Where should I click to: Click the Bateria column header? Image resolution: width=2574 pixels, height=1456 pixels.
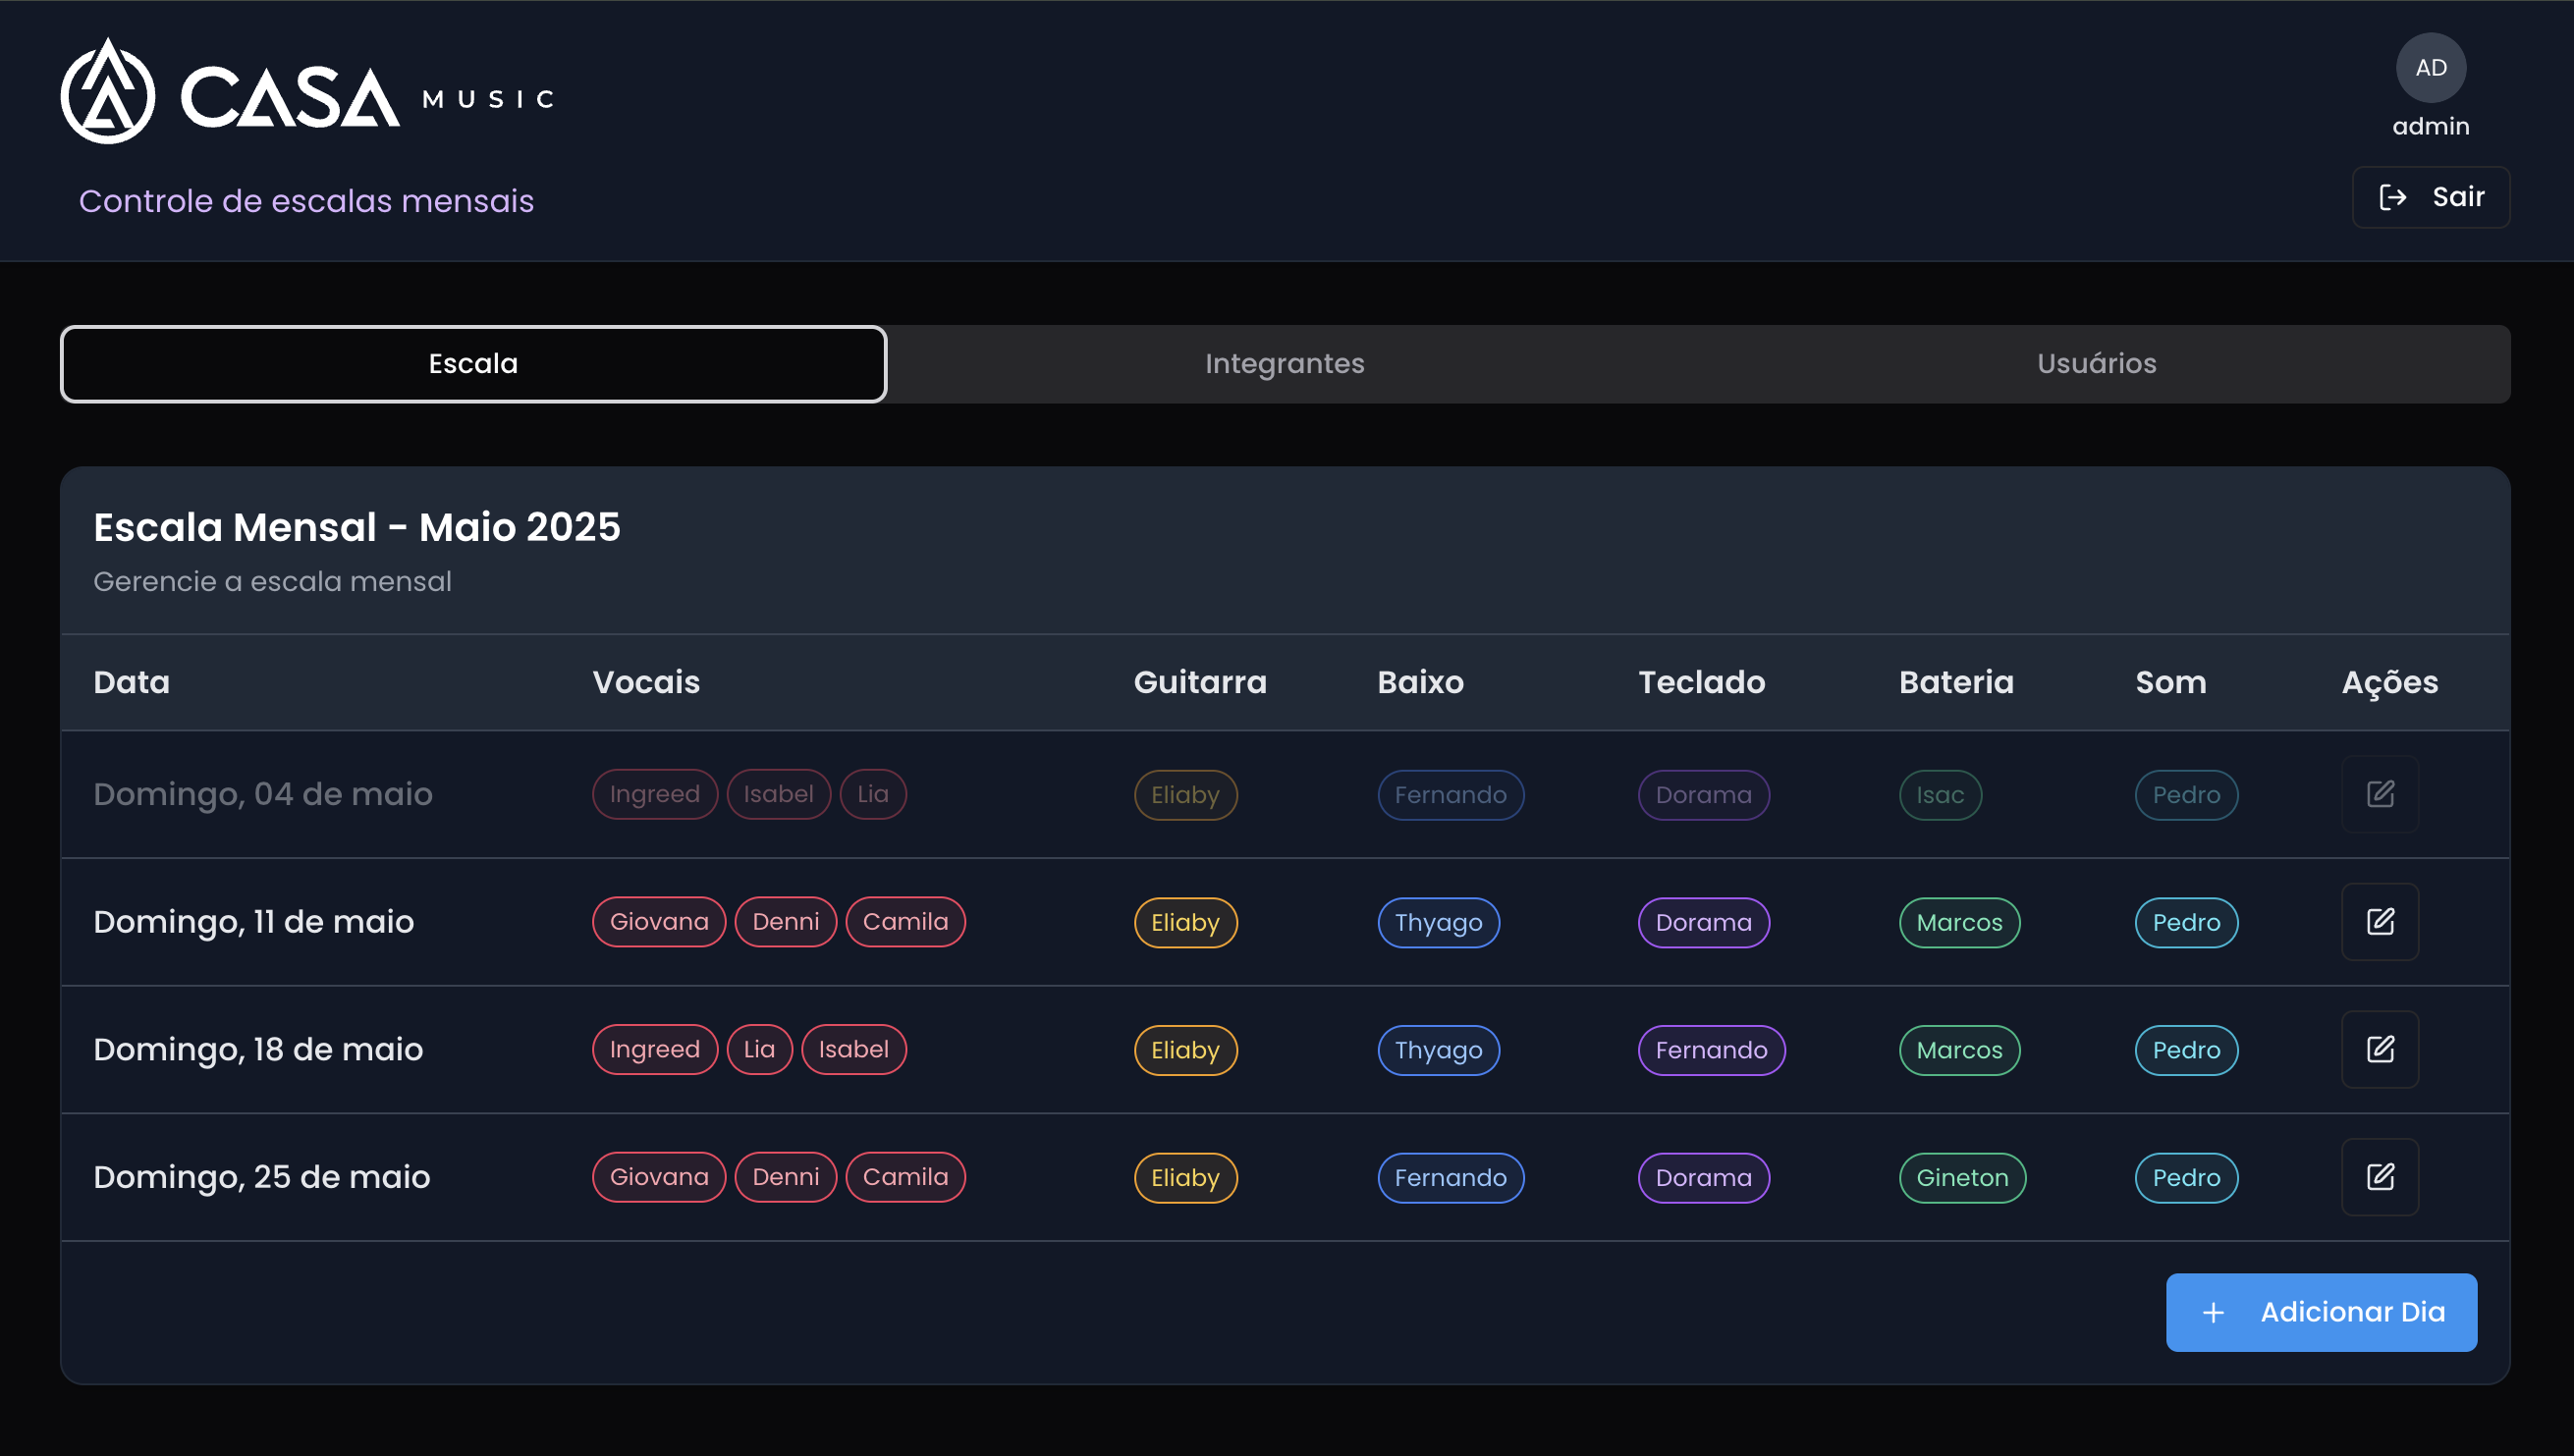(1956, 682)
